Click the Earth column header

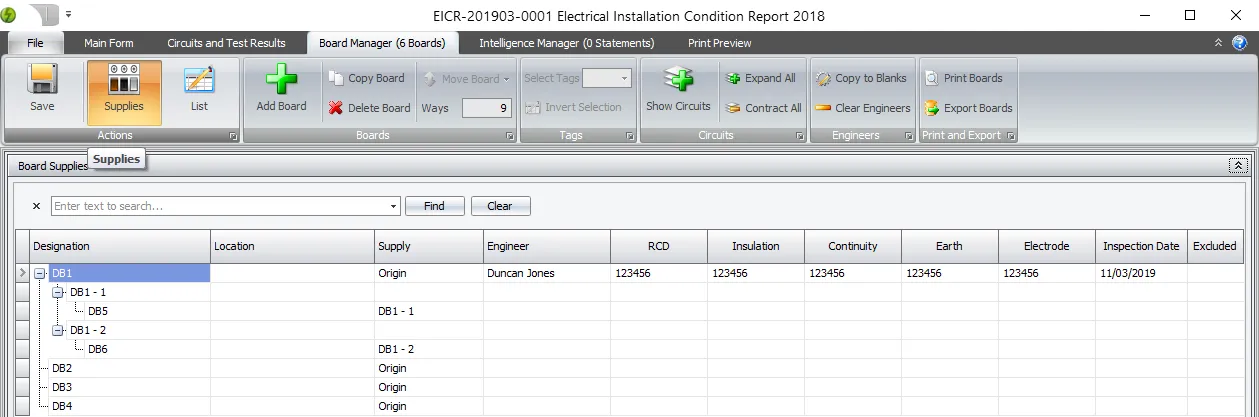click(949, 246)
